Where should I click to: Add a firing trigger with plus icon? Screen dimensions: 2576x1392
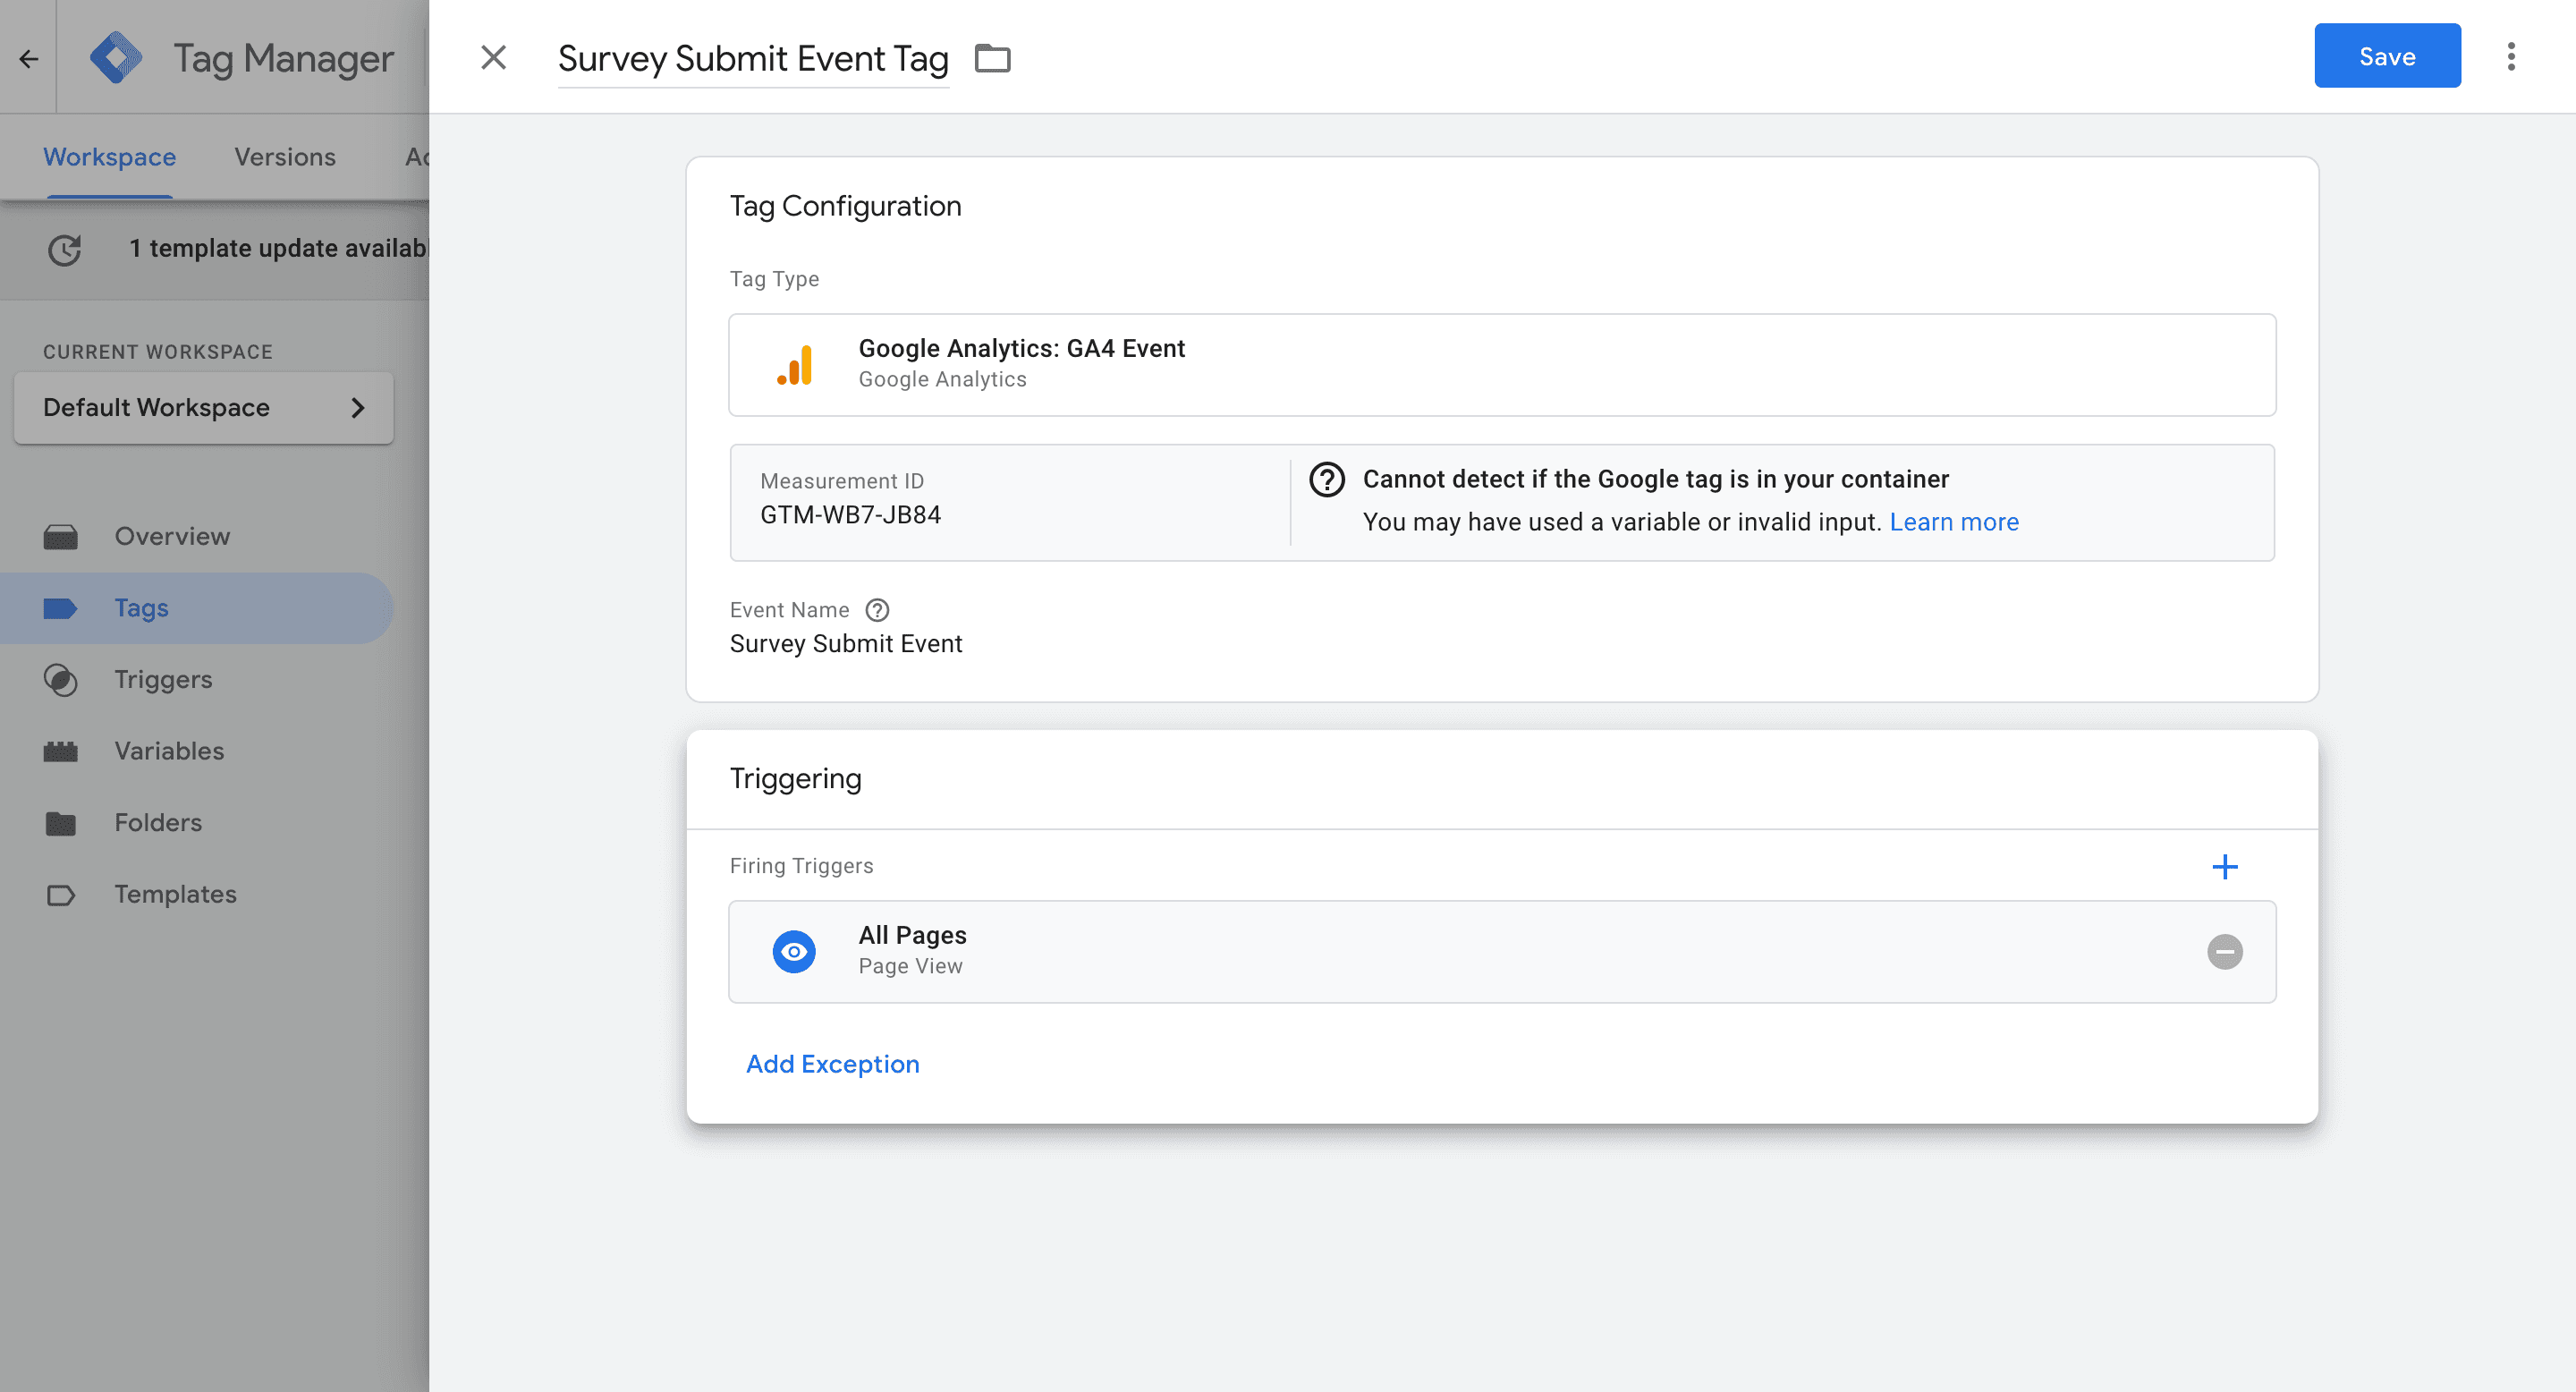(x=2224, y=866)
